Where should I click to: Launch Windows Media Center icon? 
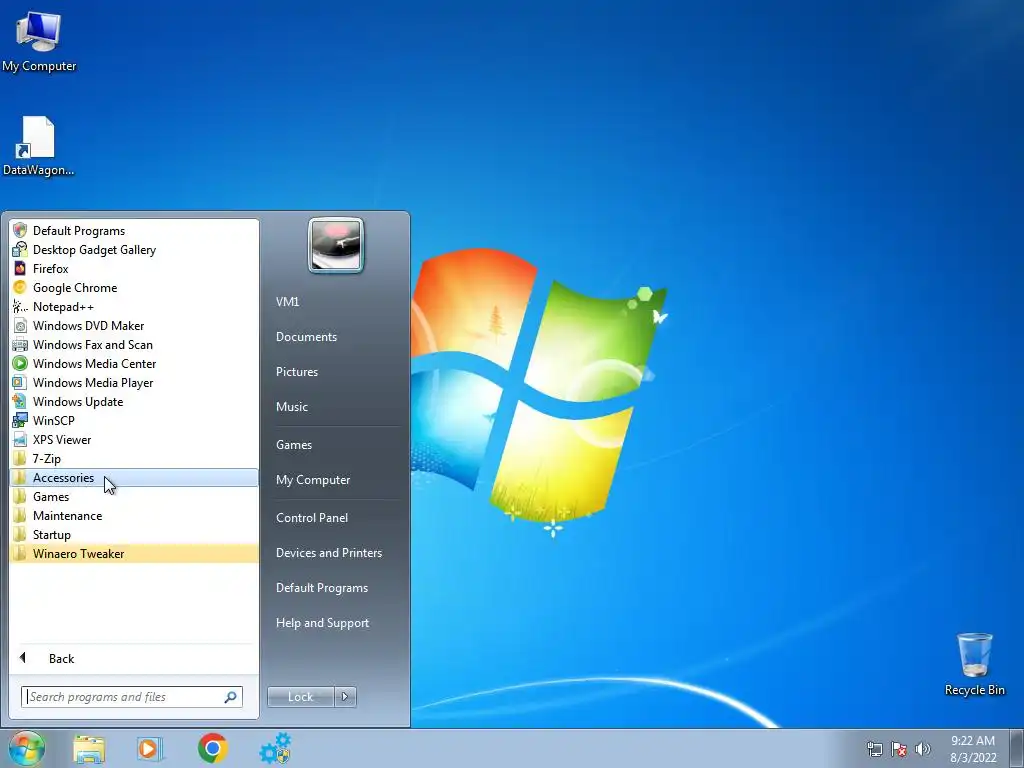point(20,363)
